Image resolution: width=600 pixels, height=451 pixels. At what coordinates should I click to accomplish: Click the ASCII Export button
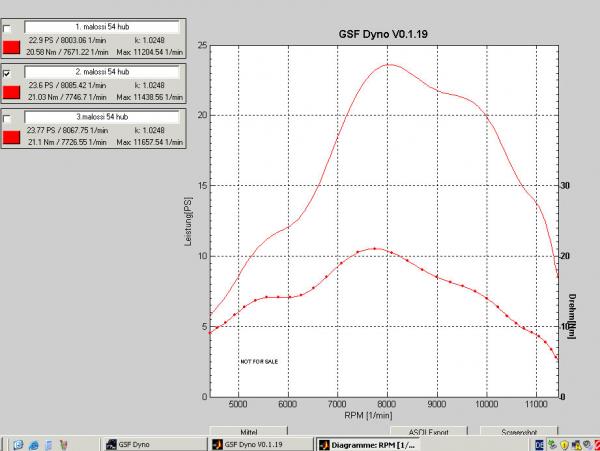point(429,431)
